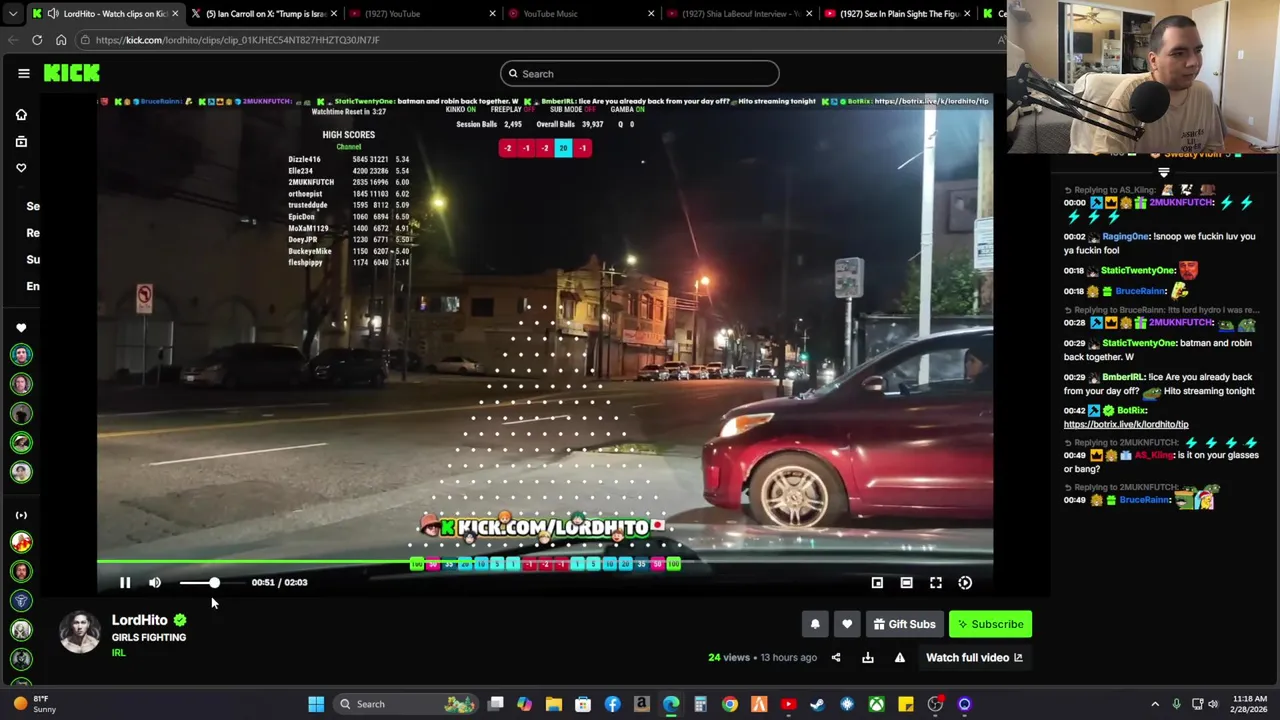1280x720 pixels.
Task: Click RagingOne's username in chat
Action: point(1125,236)
